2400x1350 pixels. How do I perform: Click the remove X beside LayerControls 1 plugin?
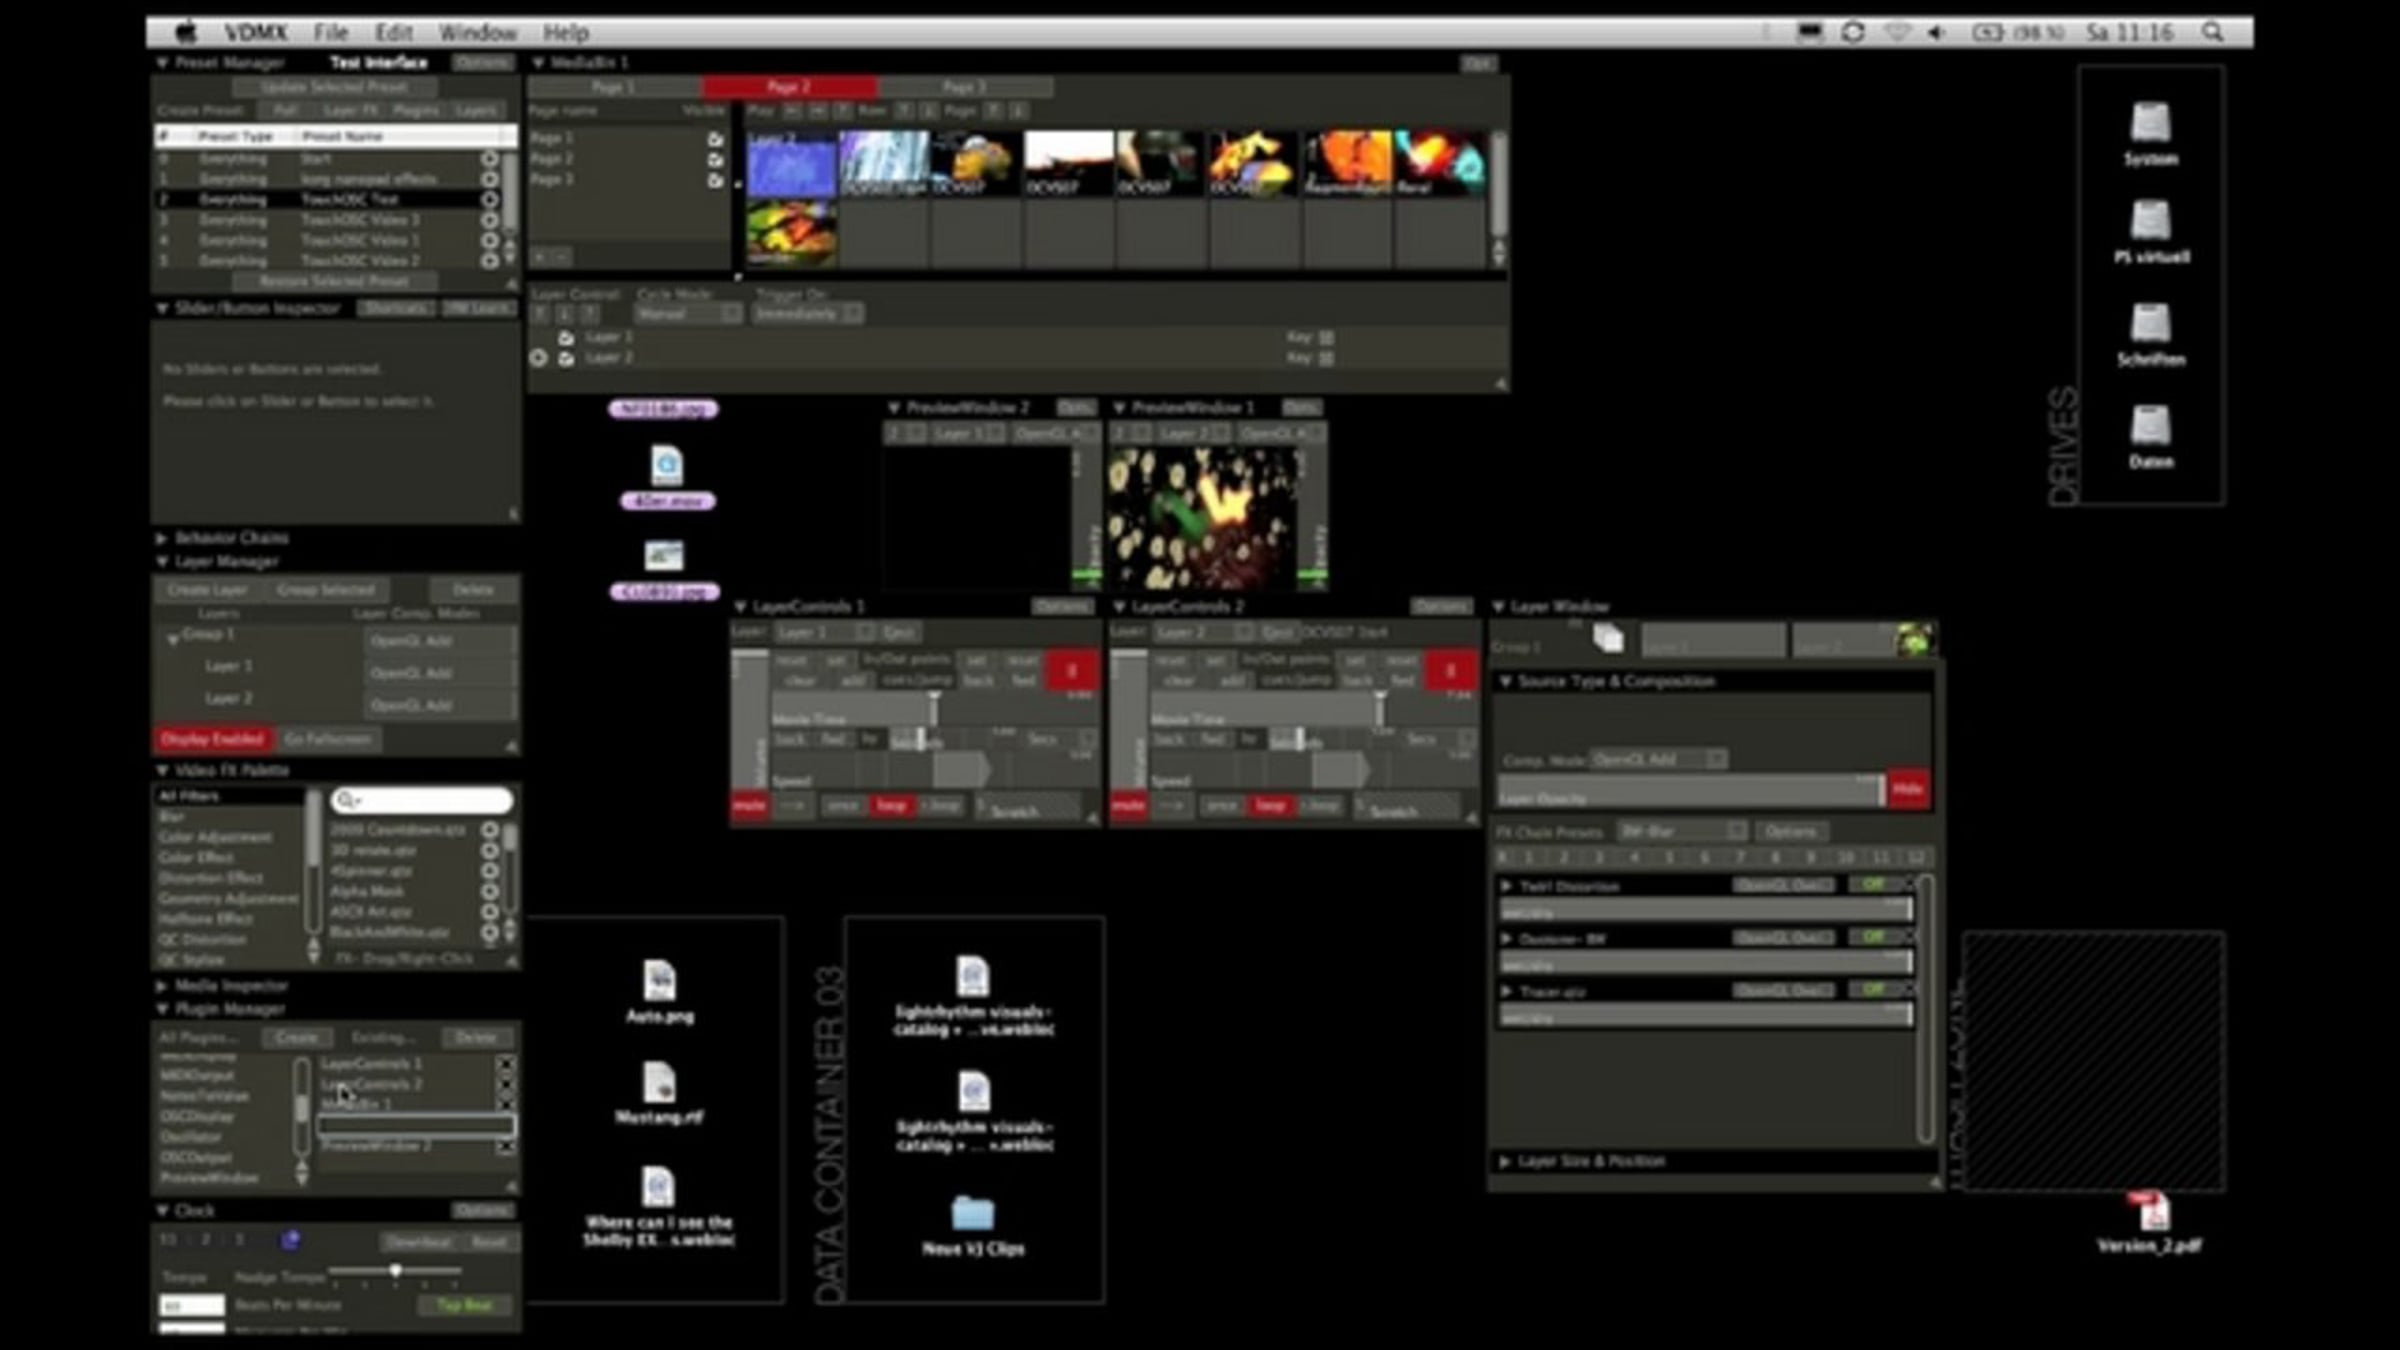(506, 1064)
